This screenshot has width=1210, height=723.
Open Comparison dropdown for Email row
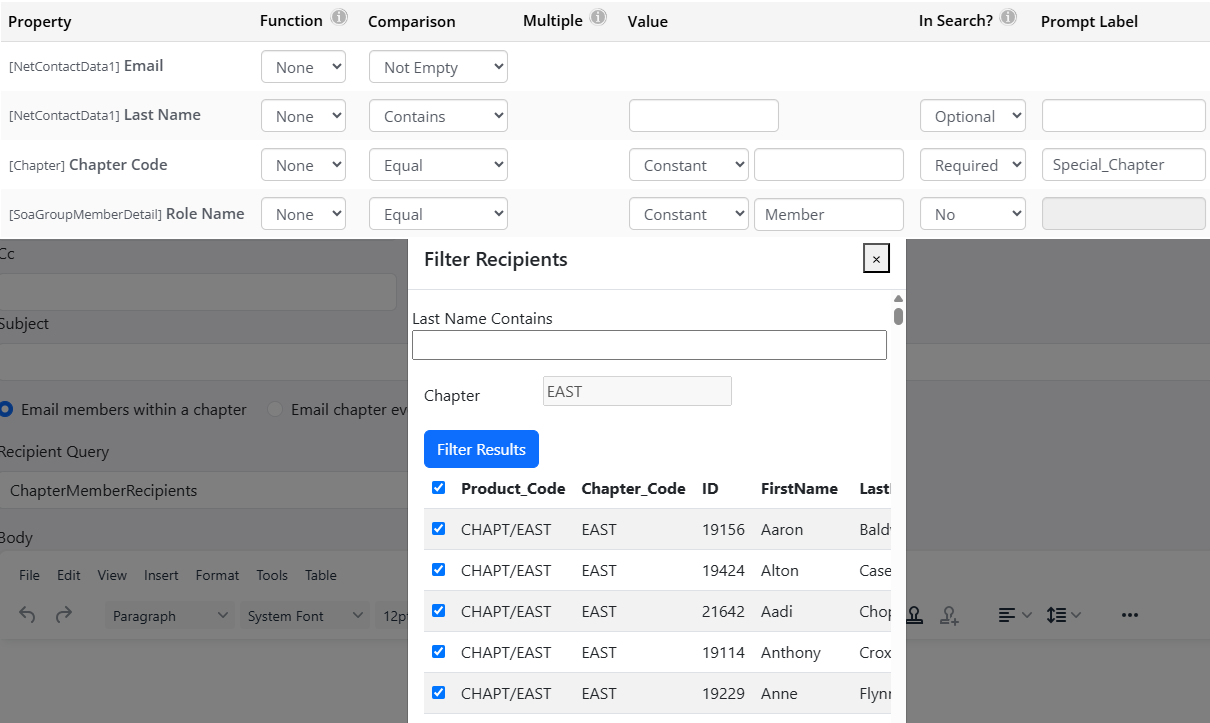click(438, 67)
